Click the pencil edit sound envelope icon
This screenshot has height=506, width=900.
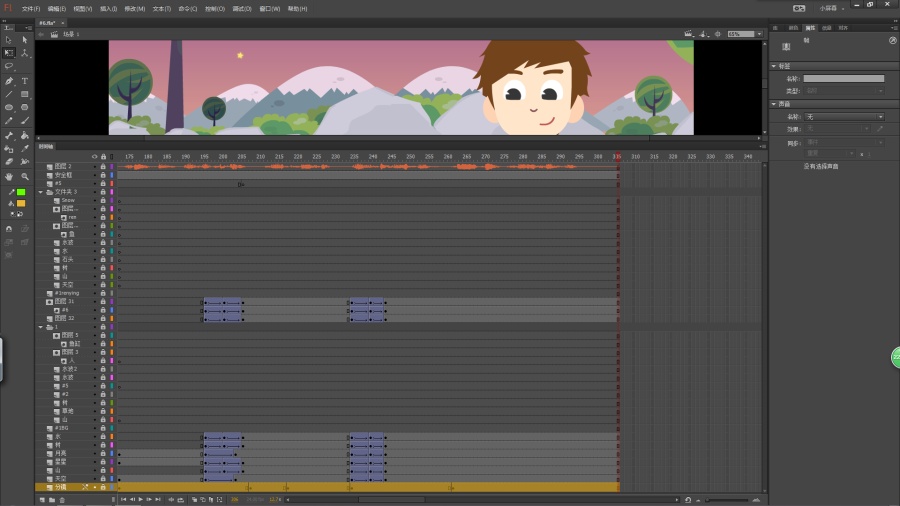880,129
